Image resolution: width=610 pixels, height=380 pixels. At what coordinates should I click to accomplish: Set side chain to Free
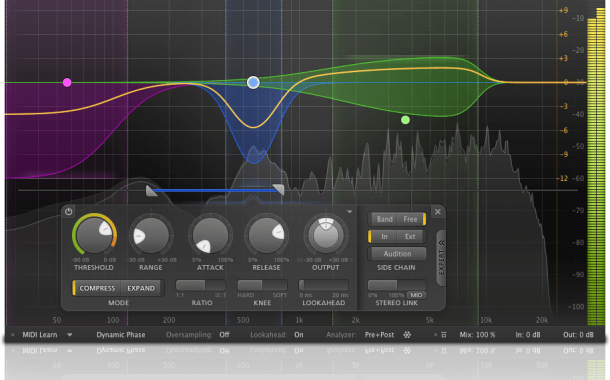coord(410,219)
